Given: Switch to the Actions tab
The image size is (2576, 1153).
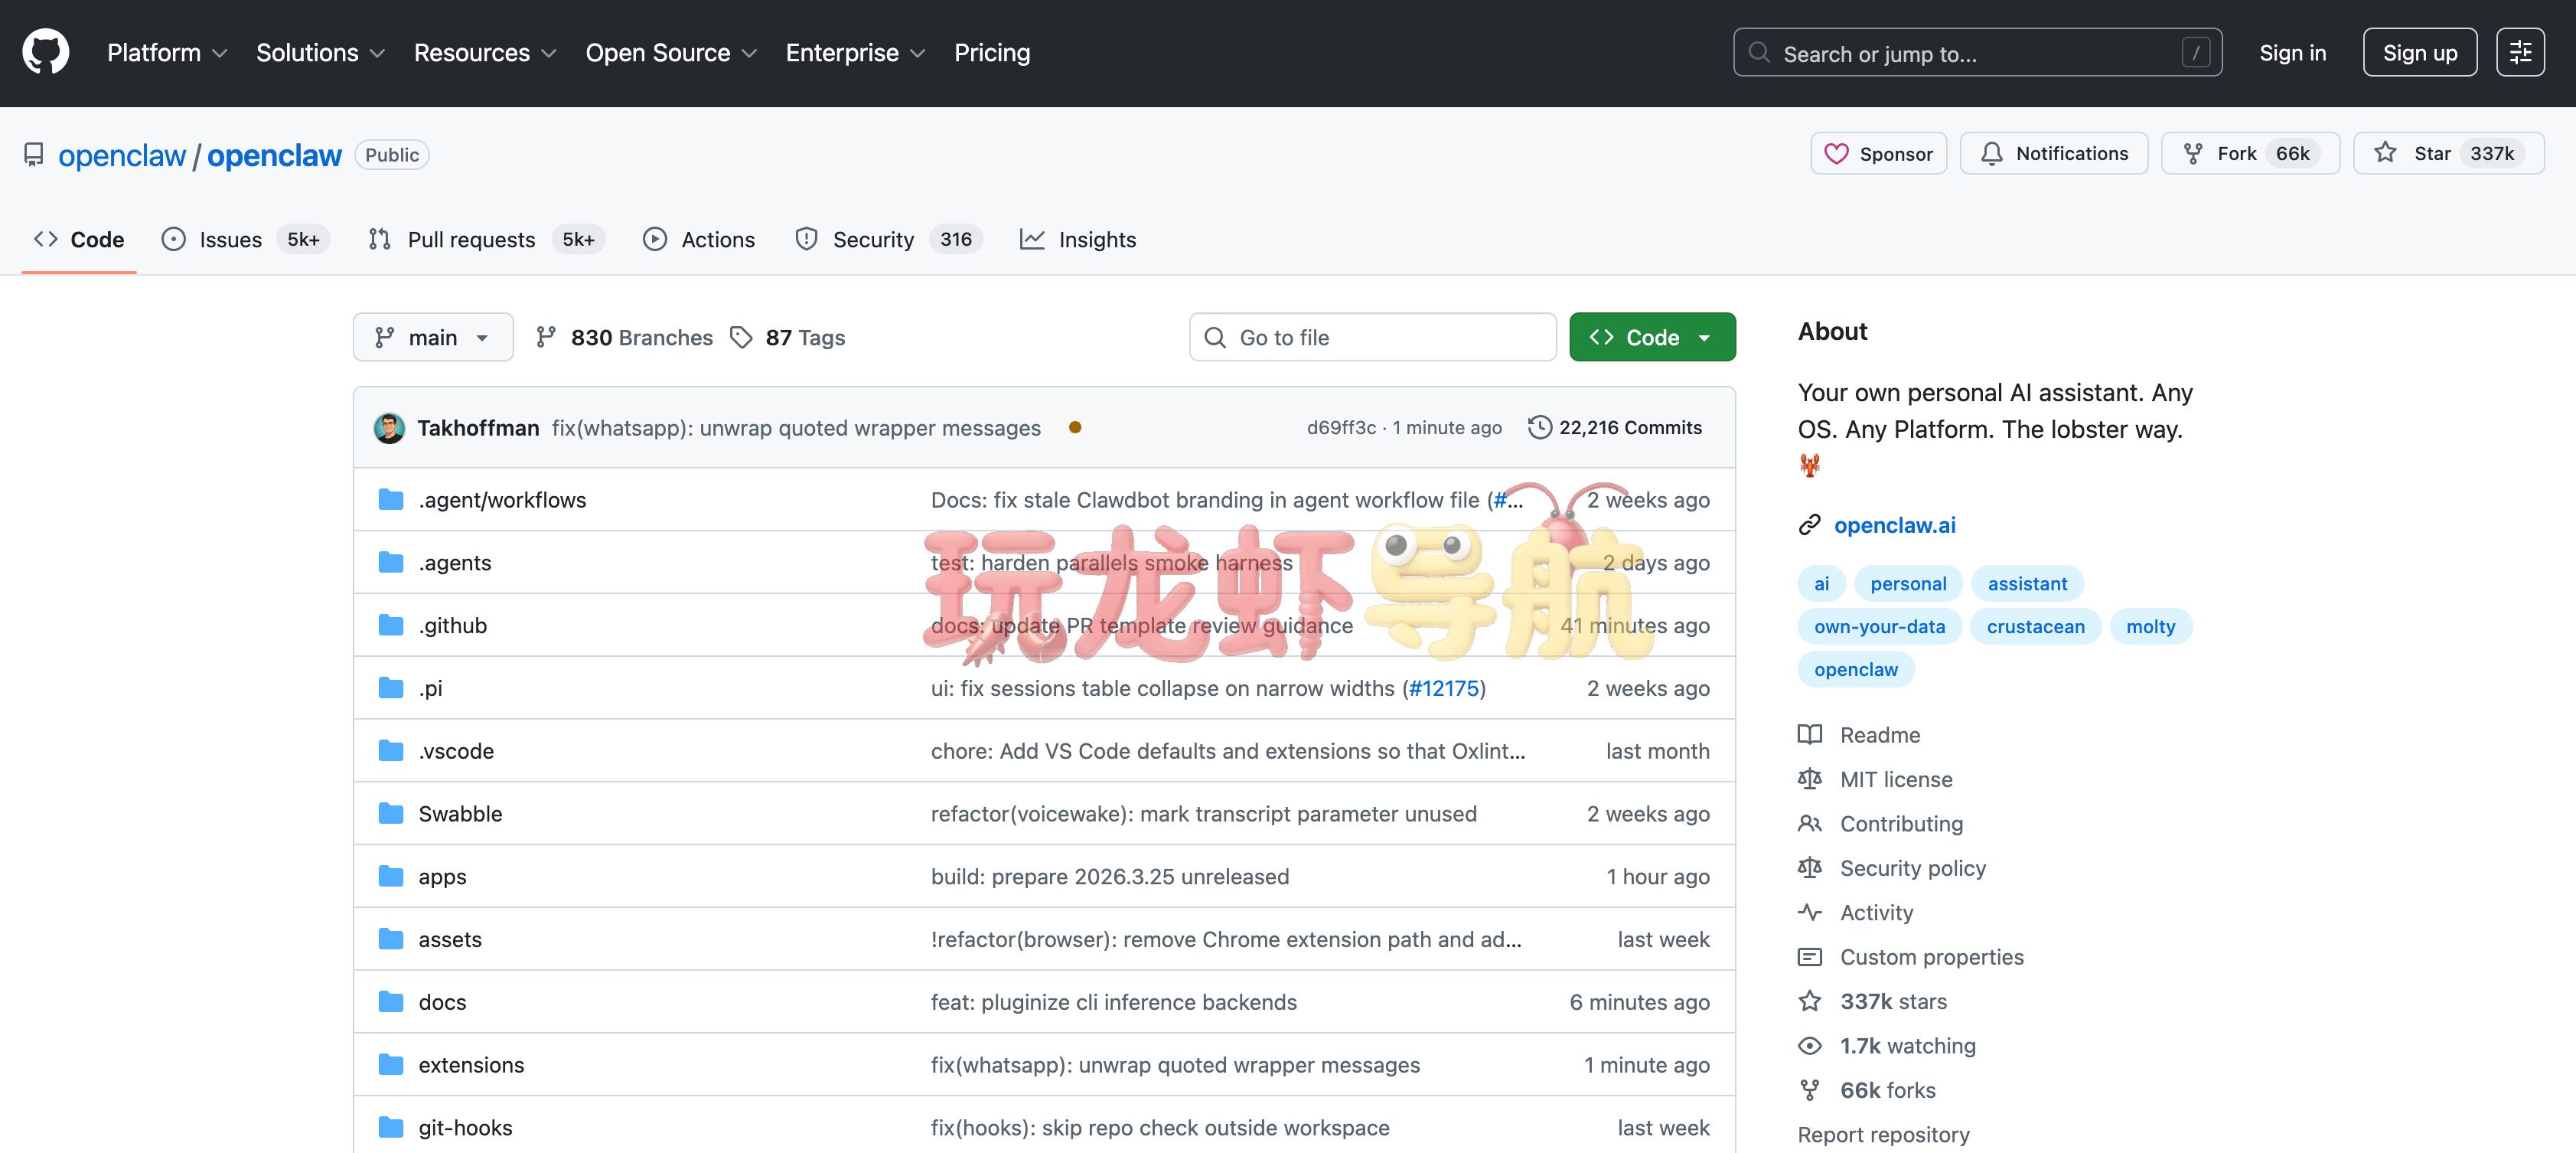Looking at the screenshot, I should 699,240.
